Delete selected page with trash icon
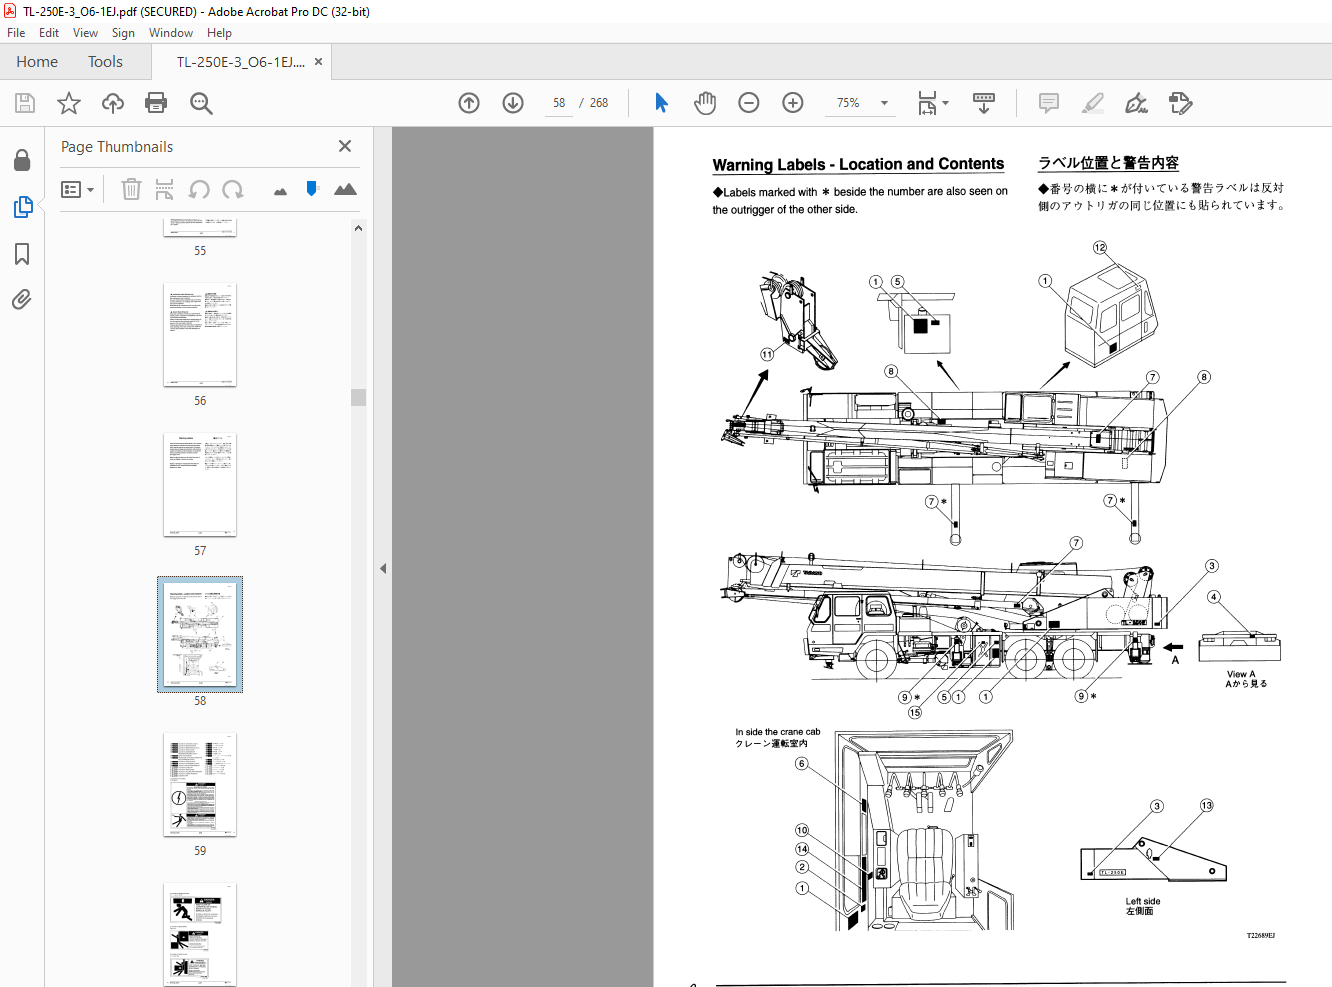The image size is (1332, 987). pyautogui.click(x=131, y=189)
